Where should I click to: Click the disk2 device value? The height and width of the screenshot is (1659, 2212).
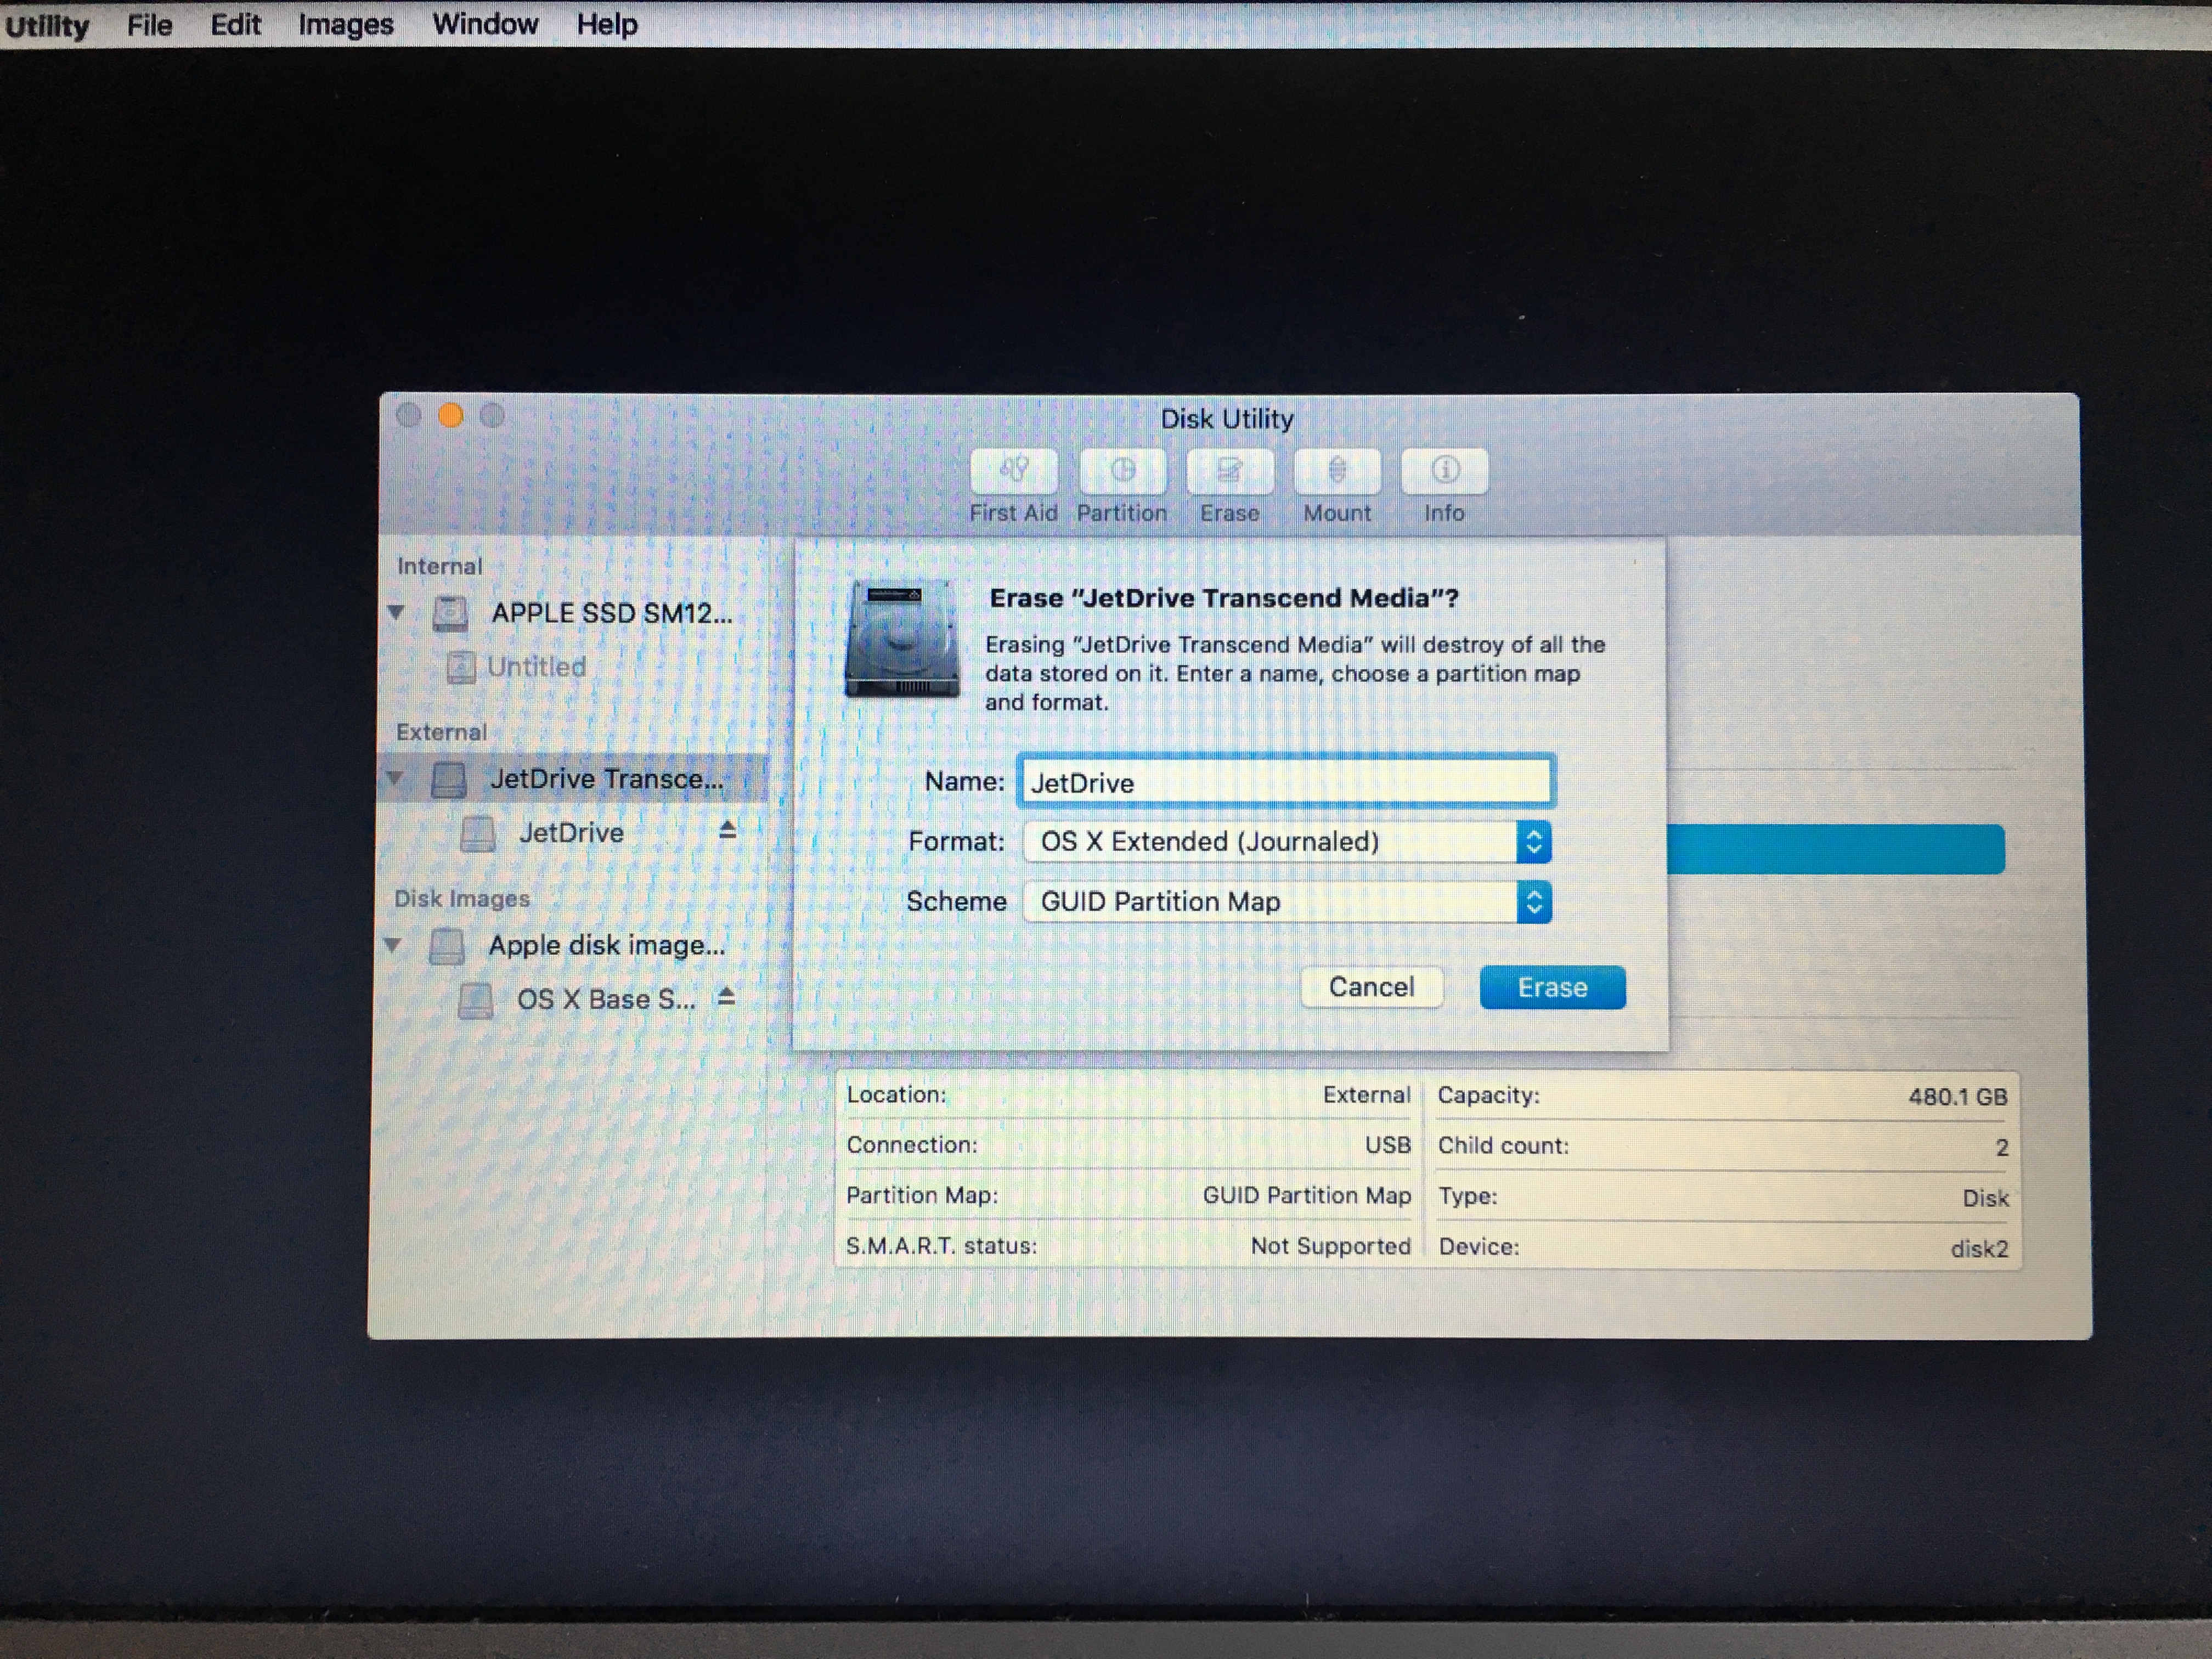click(1979, 1249)
